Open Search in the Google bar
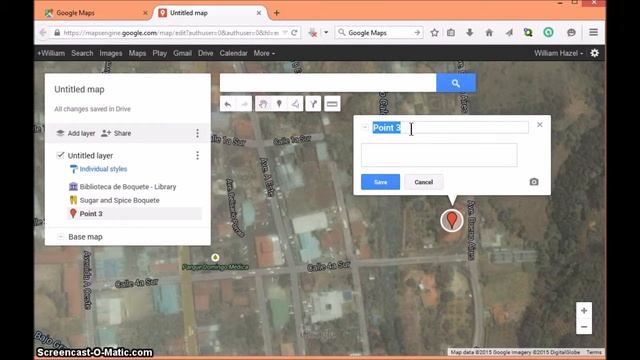 coord(82,53)
